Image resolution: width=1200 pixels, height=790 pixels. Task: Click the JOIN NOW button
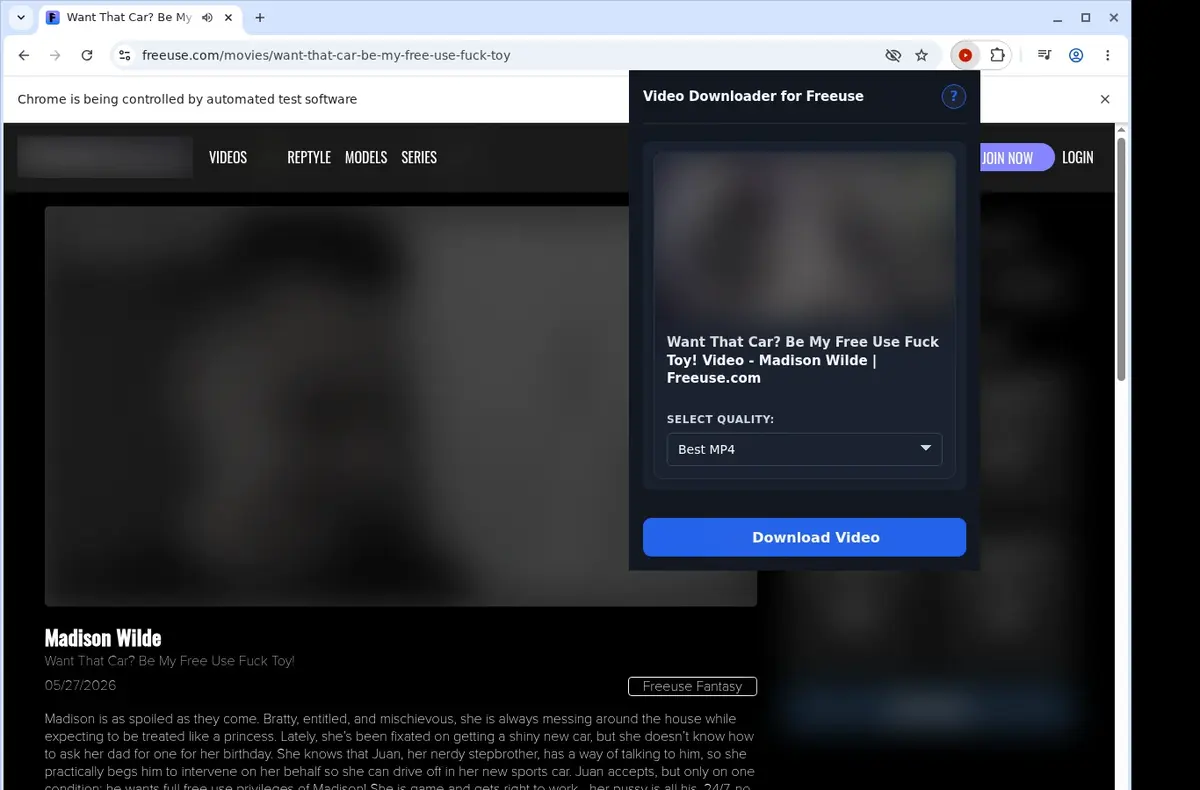pyautogui.click(x=1016, y=157)
